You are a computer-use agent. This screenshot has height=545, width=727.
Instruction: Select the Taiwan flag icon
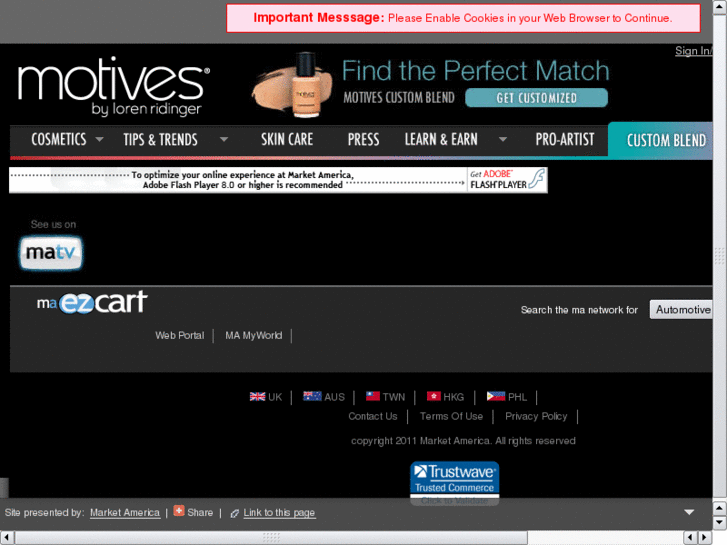373,396
